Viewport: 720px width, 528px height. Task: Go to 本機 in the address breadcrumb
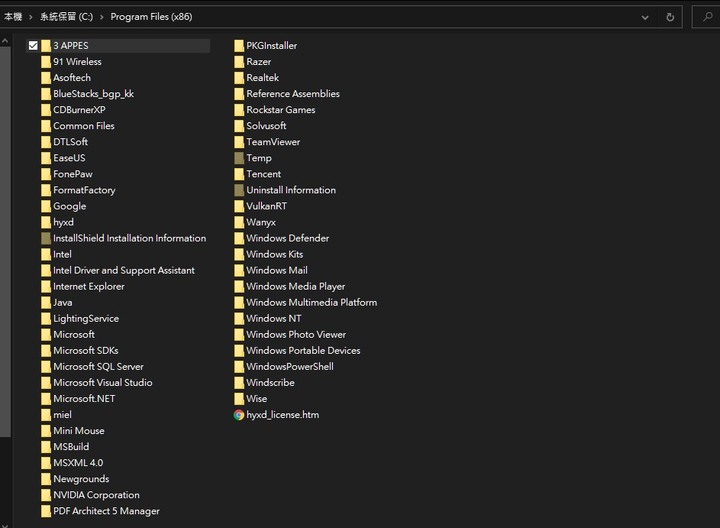(13, 17)
